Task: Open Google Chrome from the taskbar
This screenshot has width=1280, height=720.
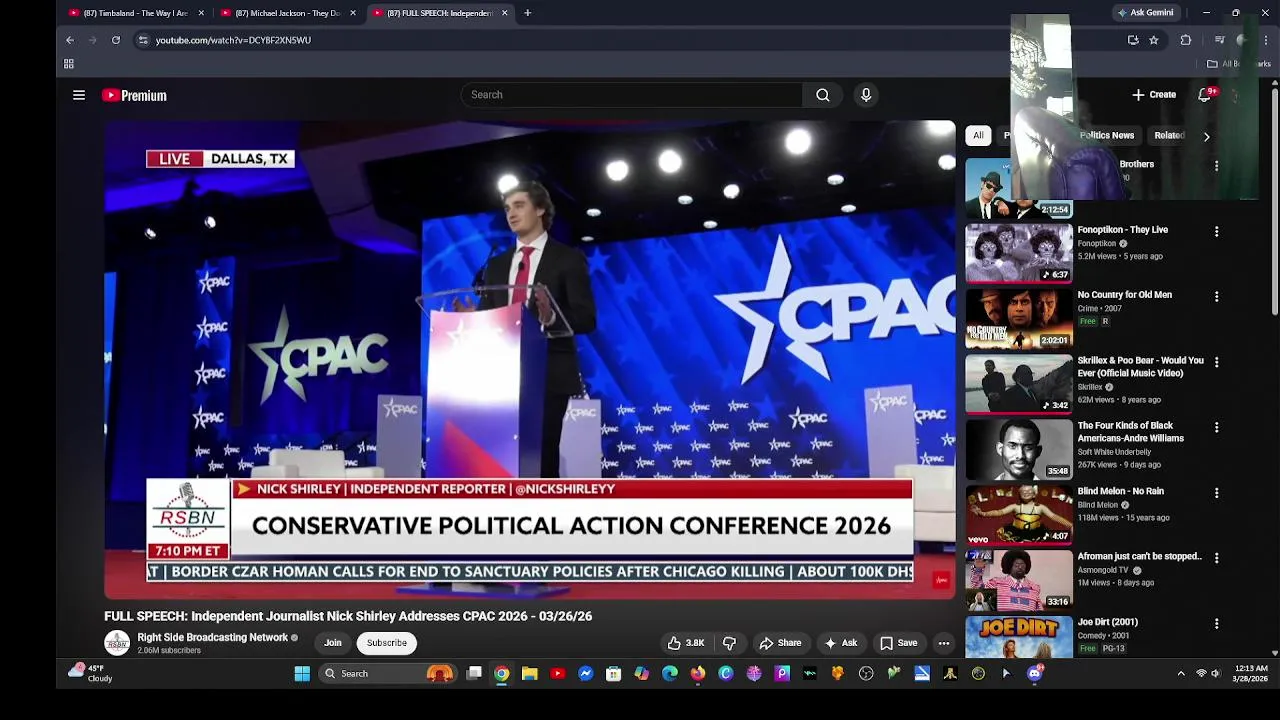Action: [x=502, y=674]
